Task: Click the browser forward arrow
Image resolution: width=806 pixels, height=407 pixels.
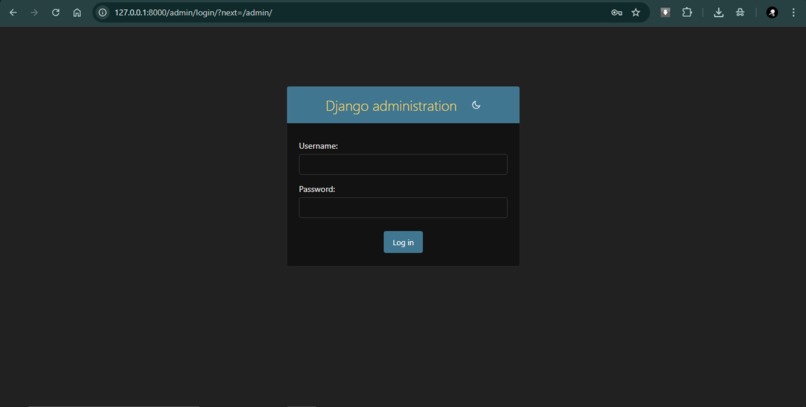Action: (34, 12)
